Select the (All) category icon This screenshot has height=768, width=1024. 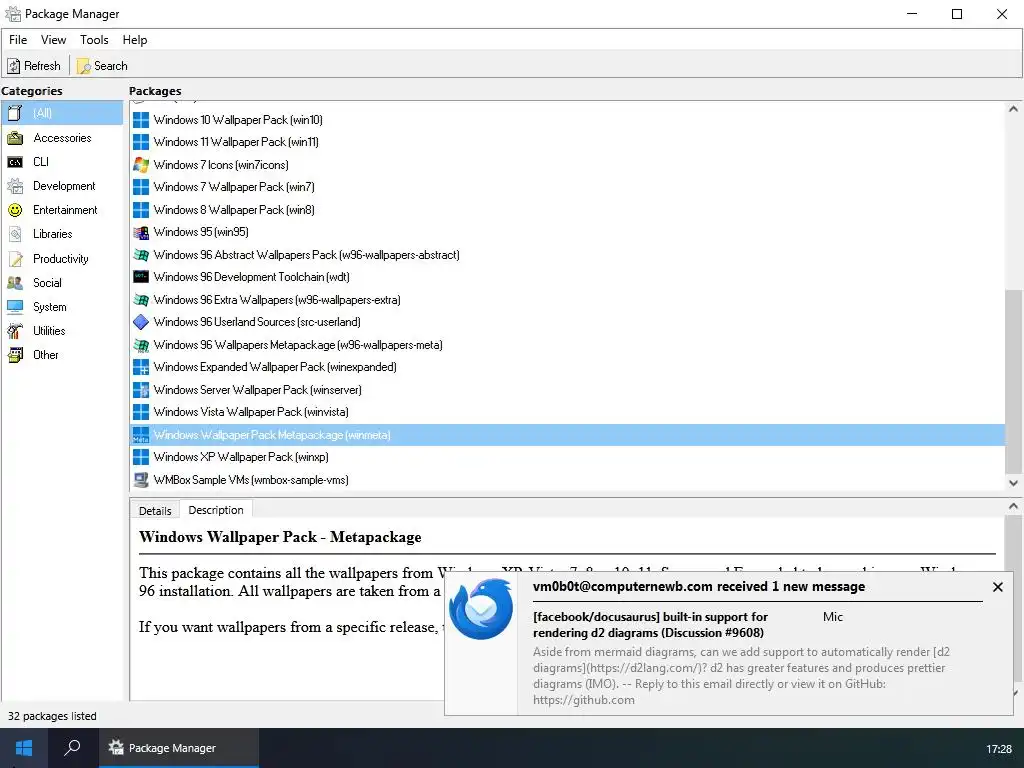(x=15, y=113)
